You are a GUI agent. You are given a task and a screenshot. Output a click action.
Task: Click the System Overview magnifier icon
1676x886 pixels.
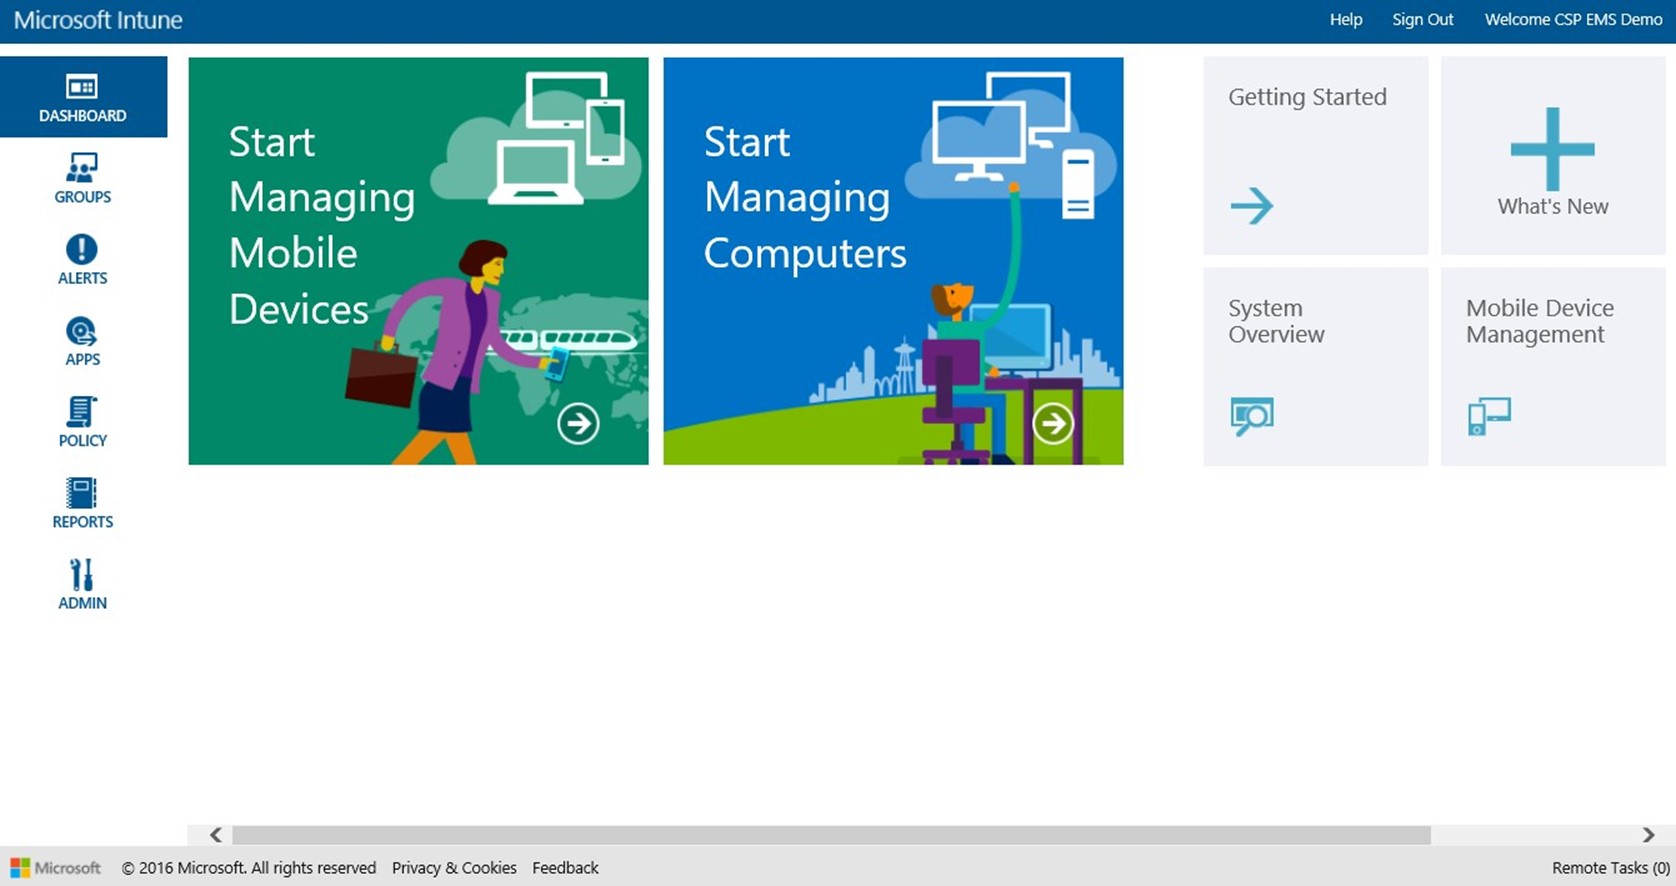point(1252,416)
